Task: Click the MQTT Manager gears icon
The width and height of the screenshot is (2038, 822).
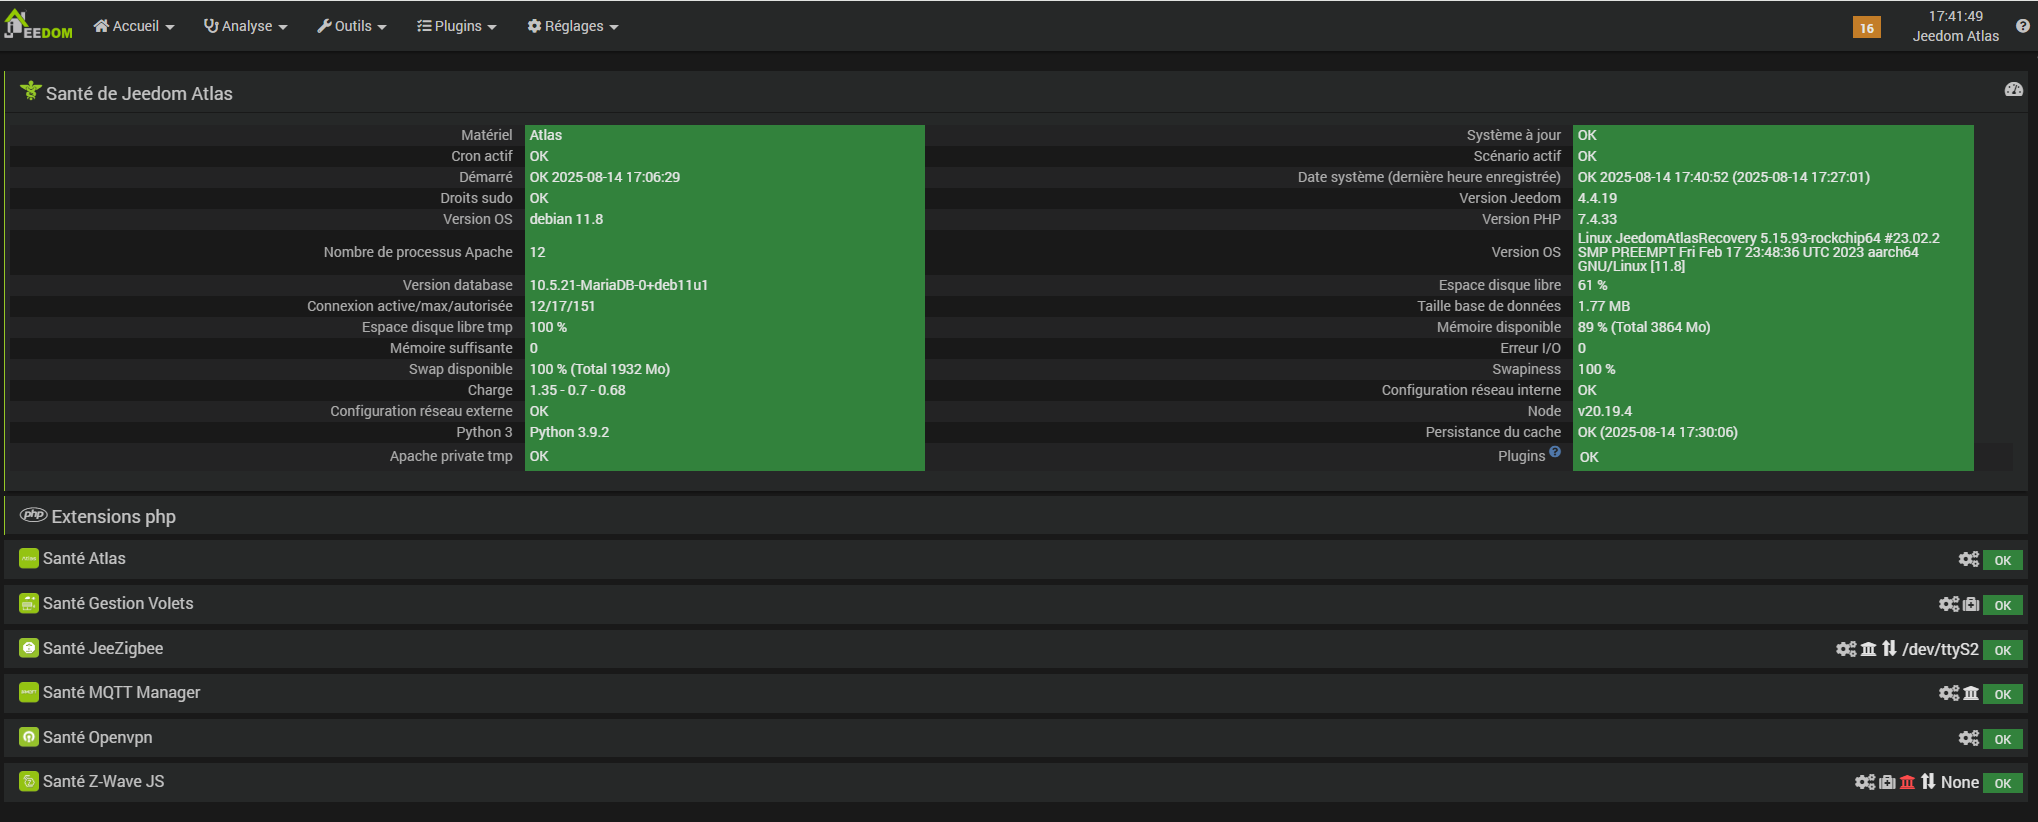Action: tap(1948, 693)
